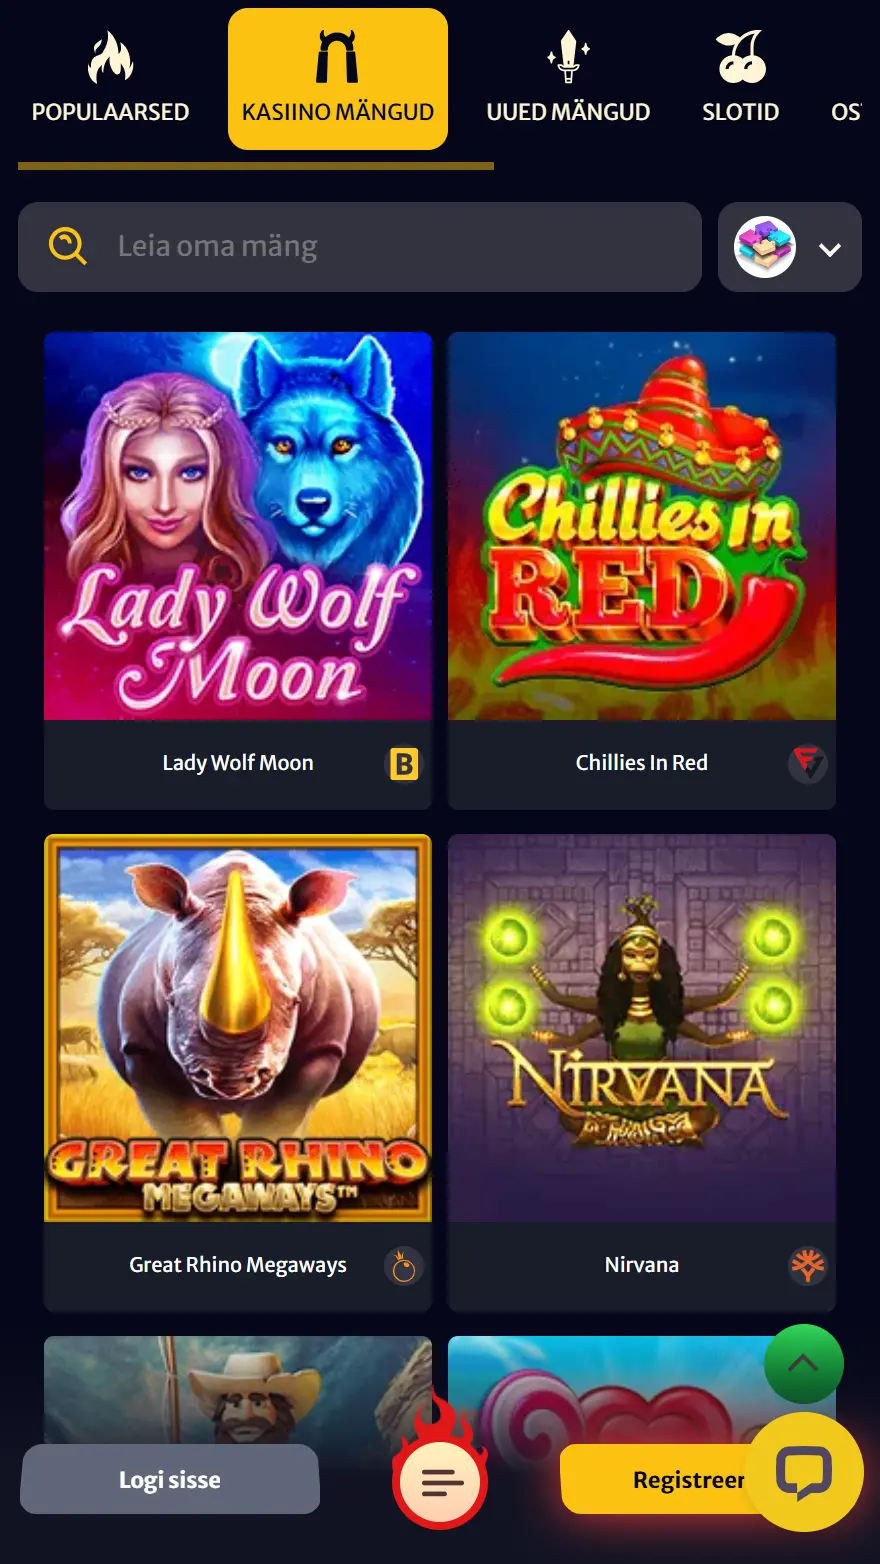The height and width of the screenshot is (1564, 880).
Task: Select the Kasiino Mängud tab
Action: (338, 79)
